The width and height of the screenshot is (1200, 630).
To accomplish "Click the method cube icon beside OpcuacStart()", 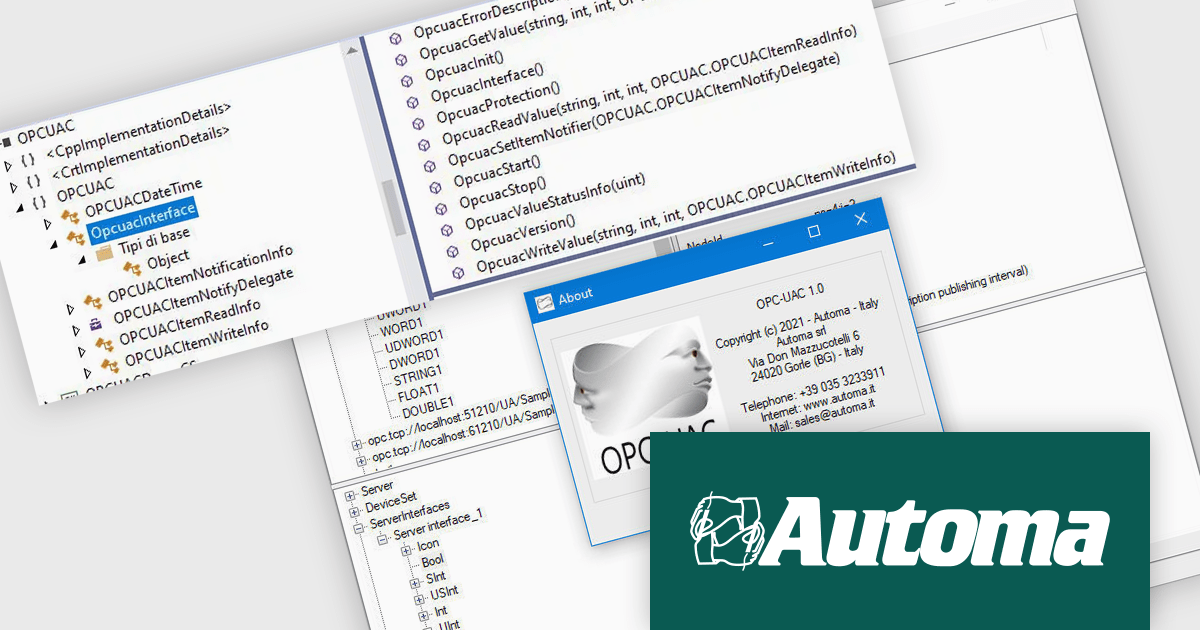I will click(433, 187).
